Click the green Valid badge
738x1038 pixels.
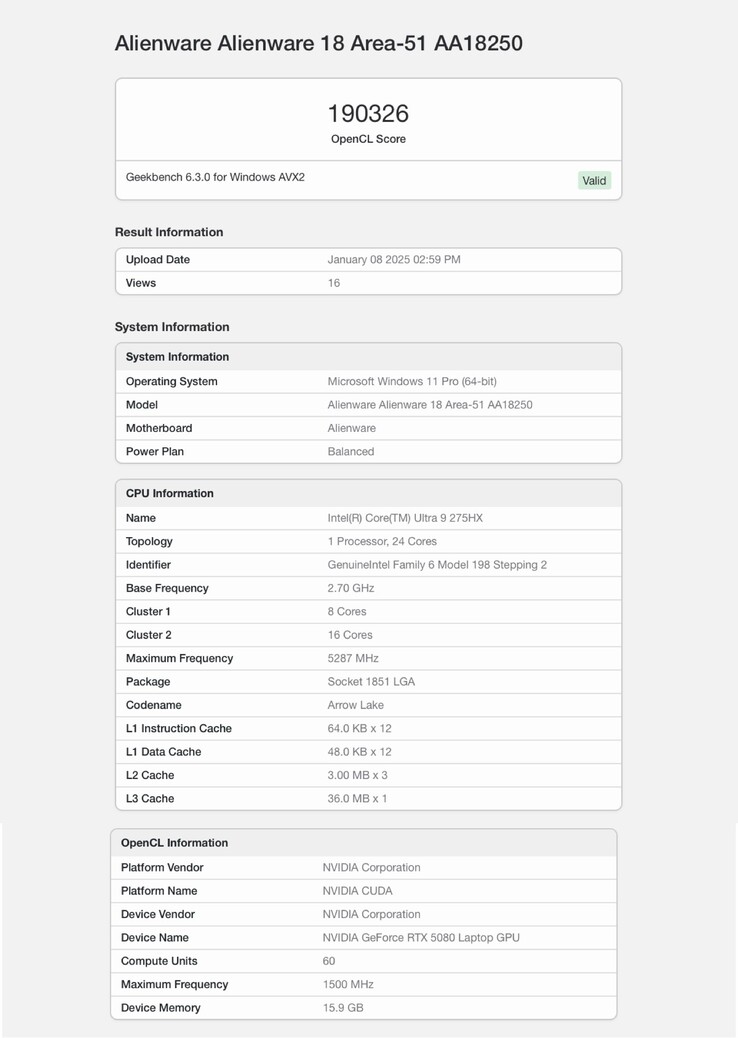pos(594,181)
